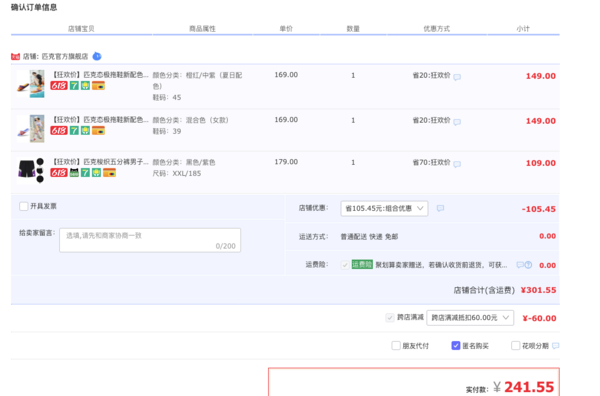Open the 跨店满减抵扣60.00元 dropdown
The image size is (600, 396).
pos(470,318)
